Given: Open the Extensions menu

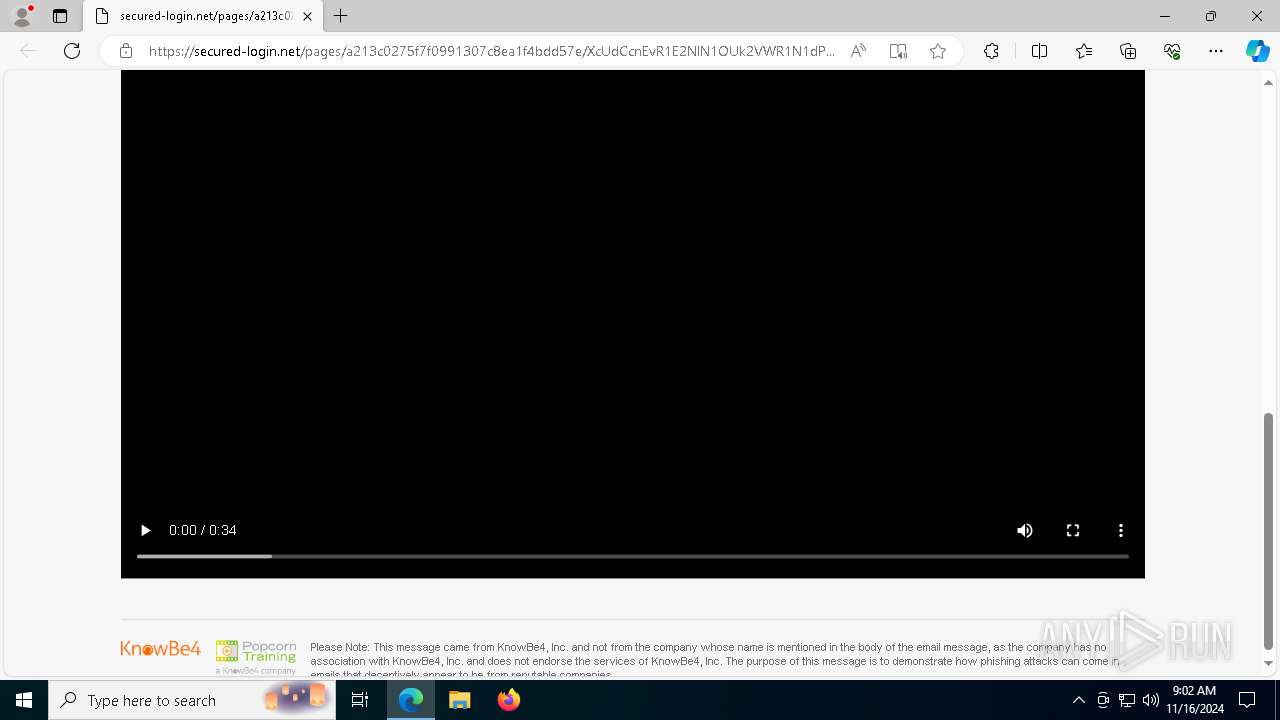Looking at the screenshot, I should [991, 51].
